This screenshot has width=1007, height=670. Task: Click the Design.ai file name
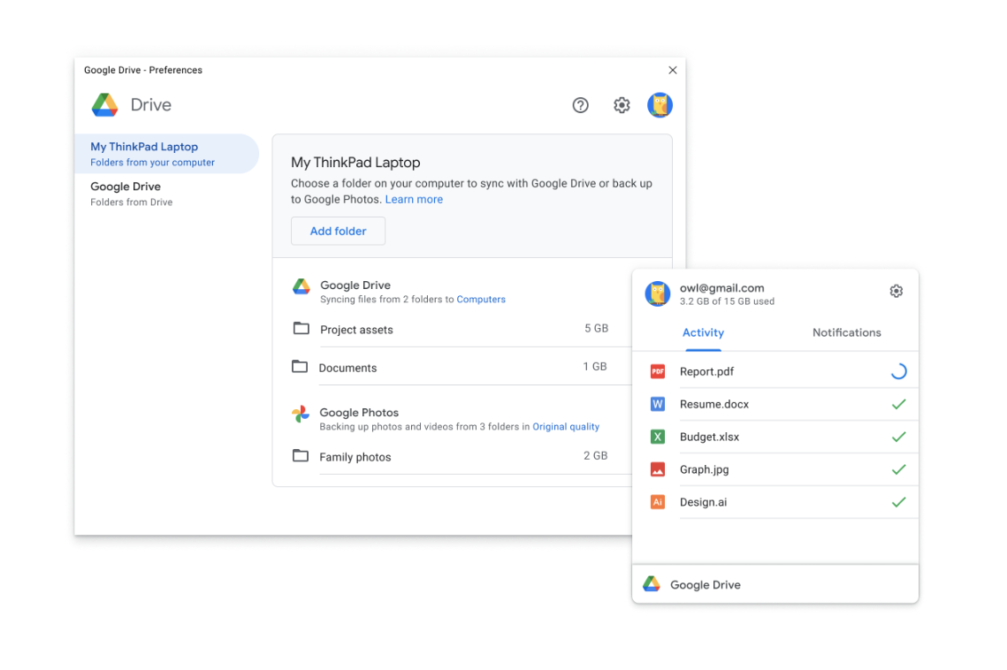[703, 502]
